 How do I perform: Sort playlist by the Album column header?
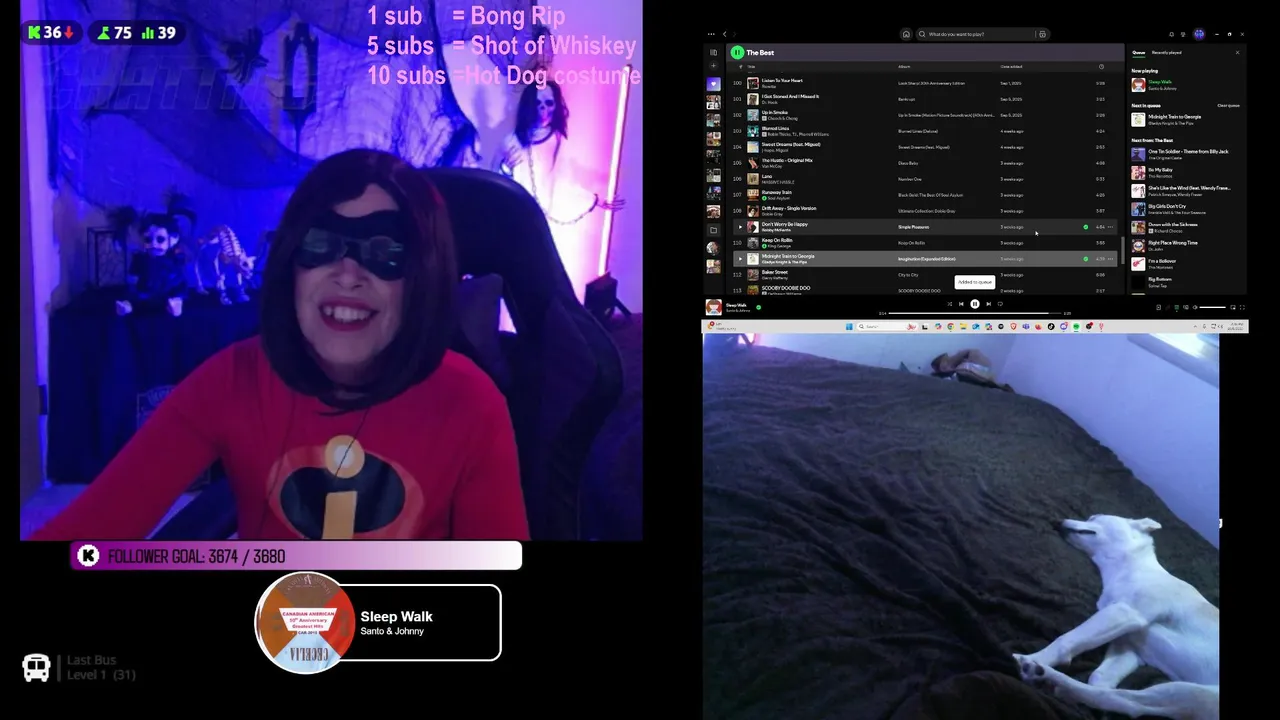(904, 67)
